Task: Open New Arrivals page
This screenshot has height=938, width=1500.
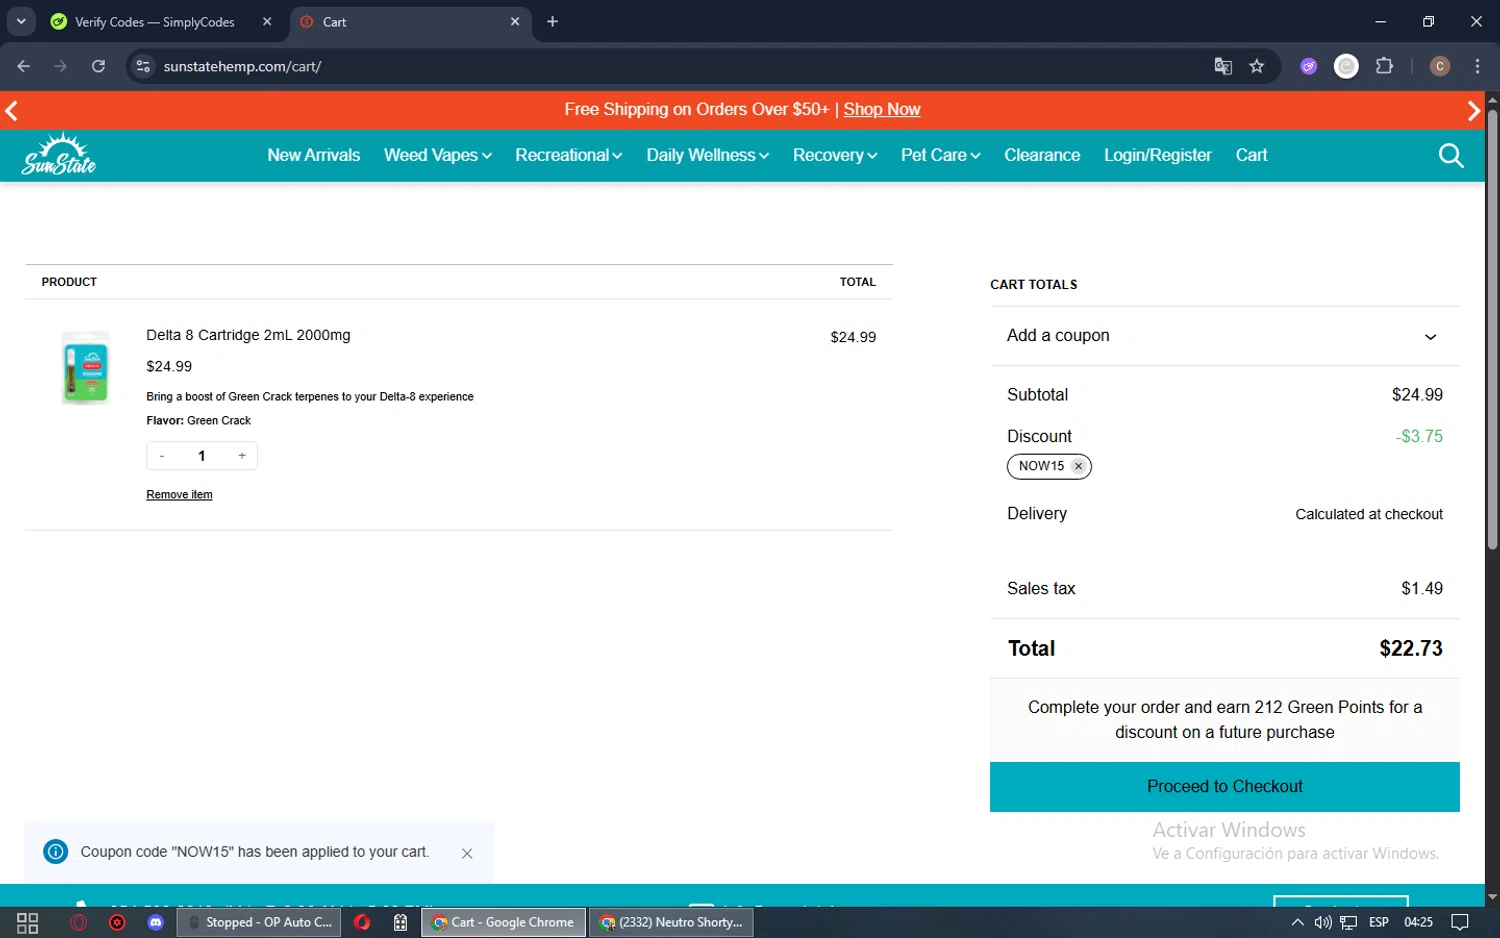Action: click(313, 155)
